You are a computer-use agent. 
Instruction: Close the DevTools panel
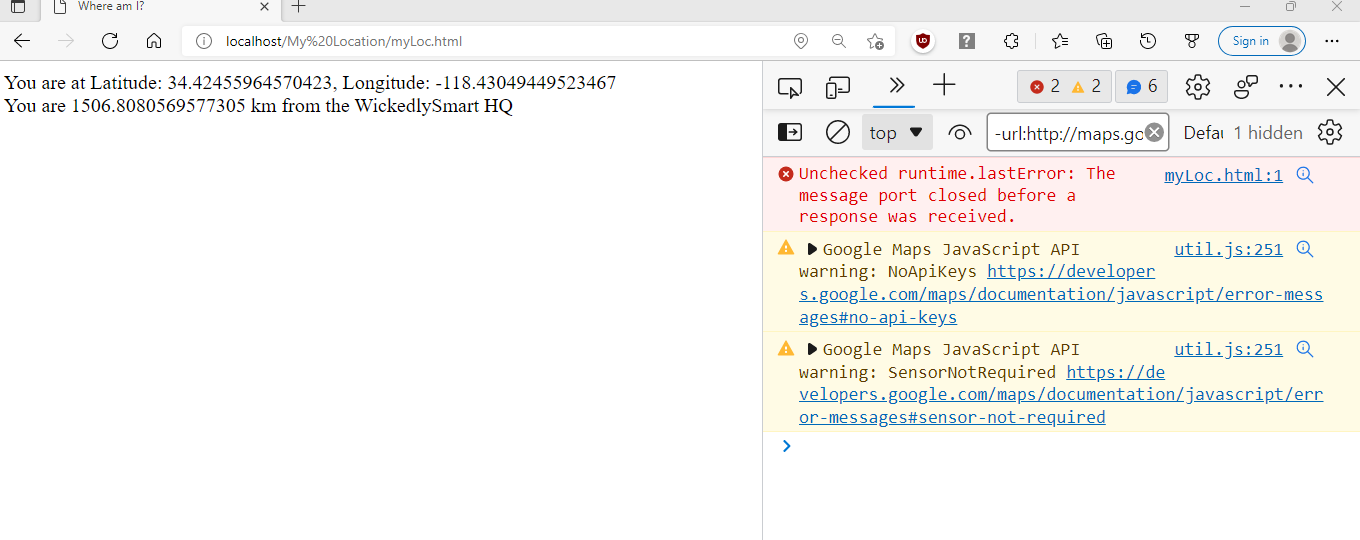[1336, 87]
